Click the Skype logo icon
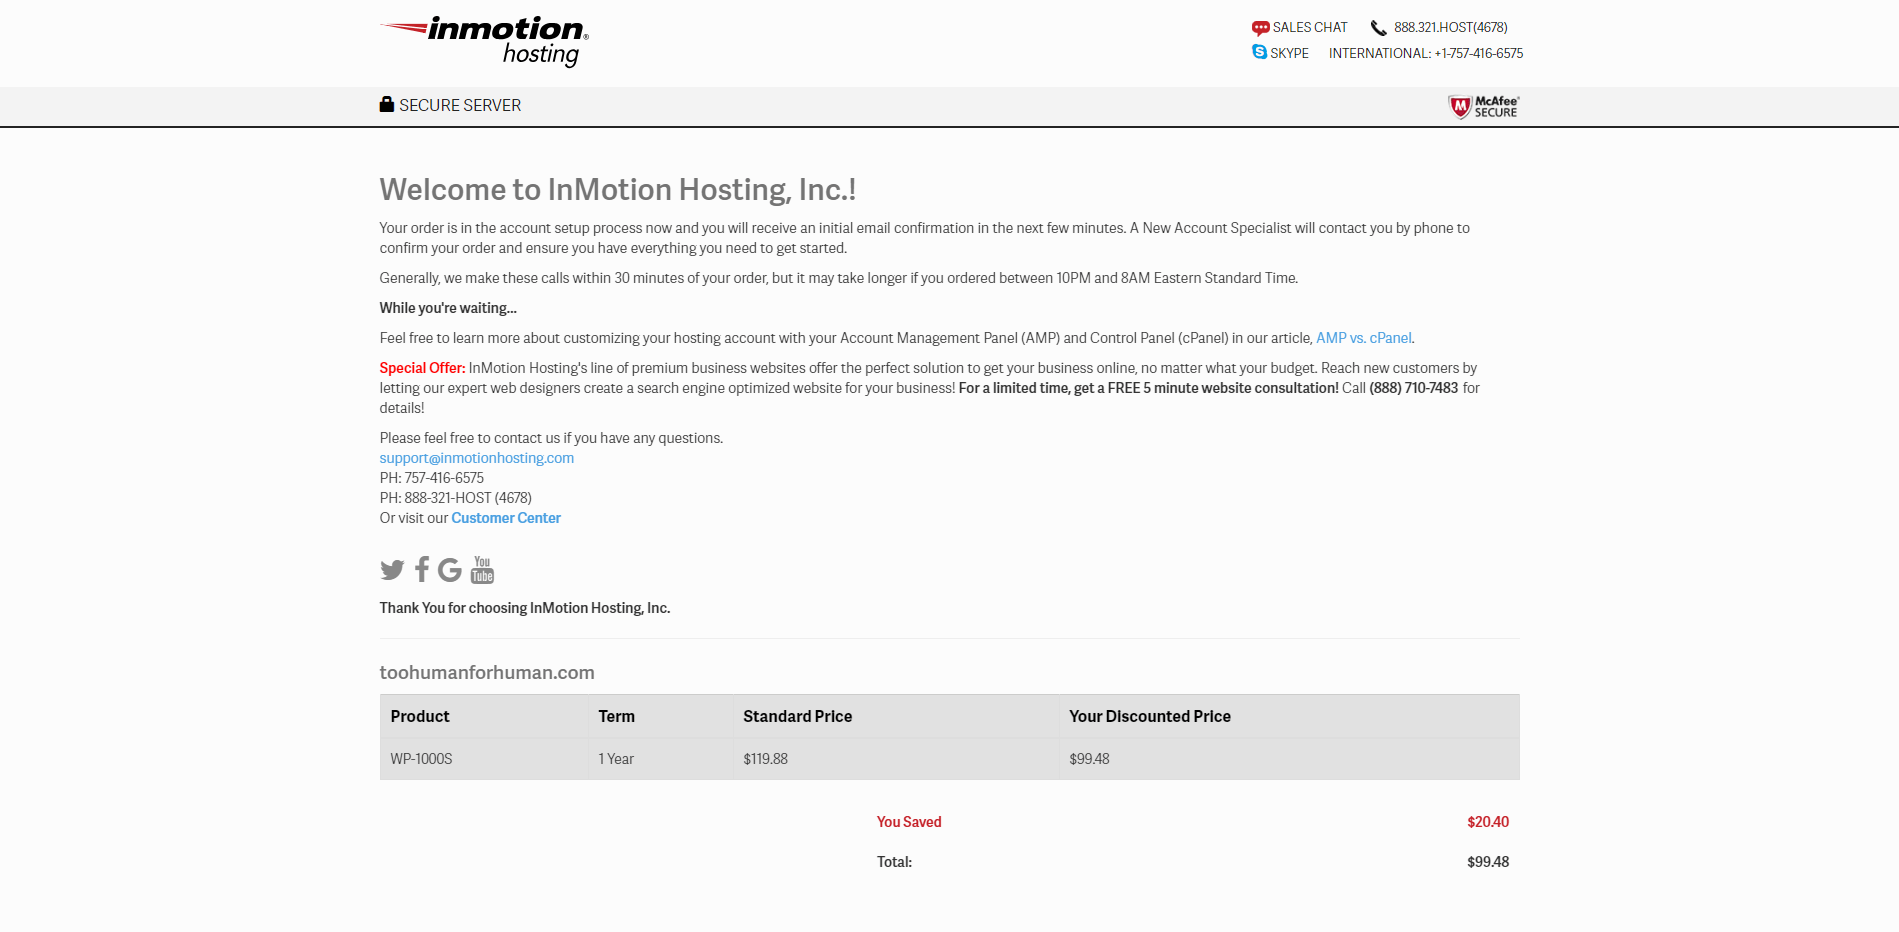This screenshot has width=1899, height=932. [x=1259, y=52]
